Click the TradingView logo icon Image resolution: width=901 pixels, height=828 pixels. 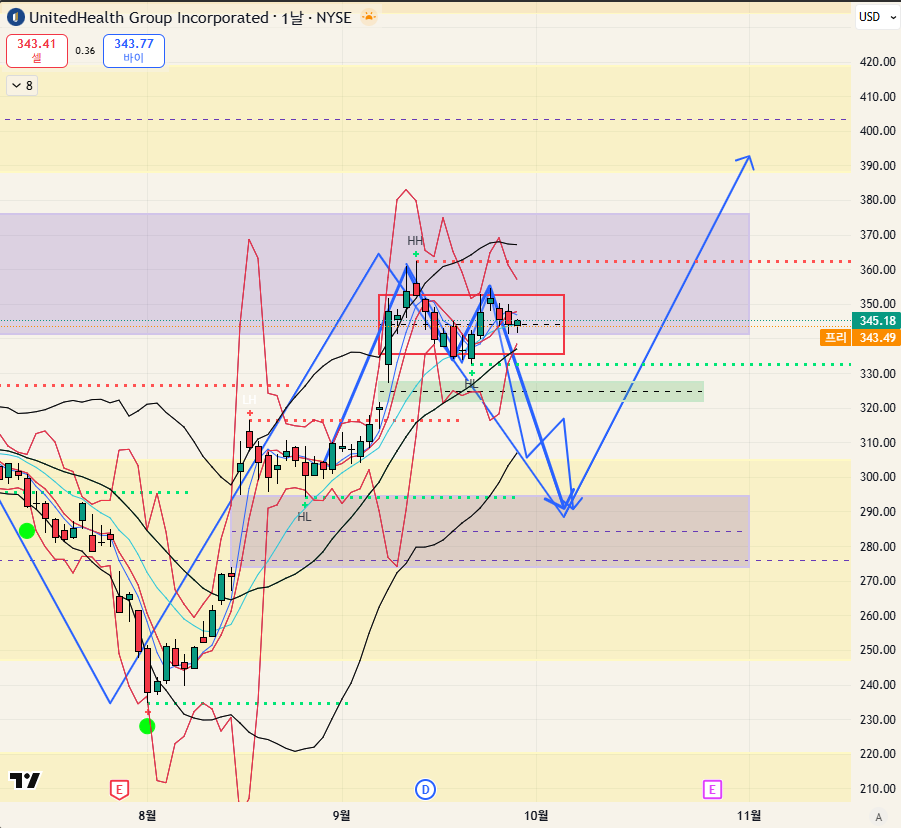[x=25, y=780]
